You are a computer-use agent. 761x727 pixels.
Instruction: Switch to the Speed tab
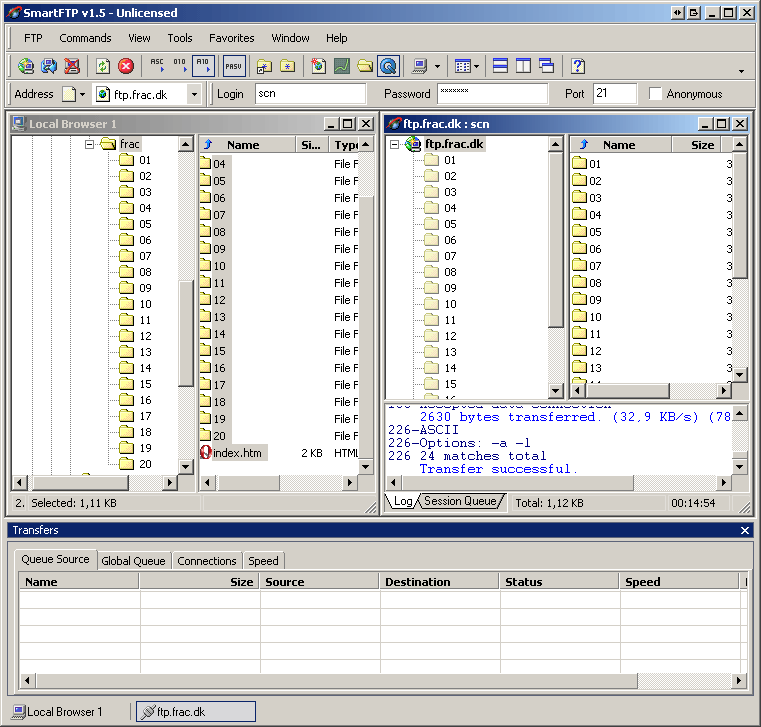[x=264, y=561]
